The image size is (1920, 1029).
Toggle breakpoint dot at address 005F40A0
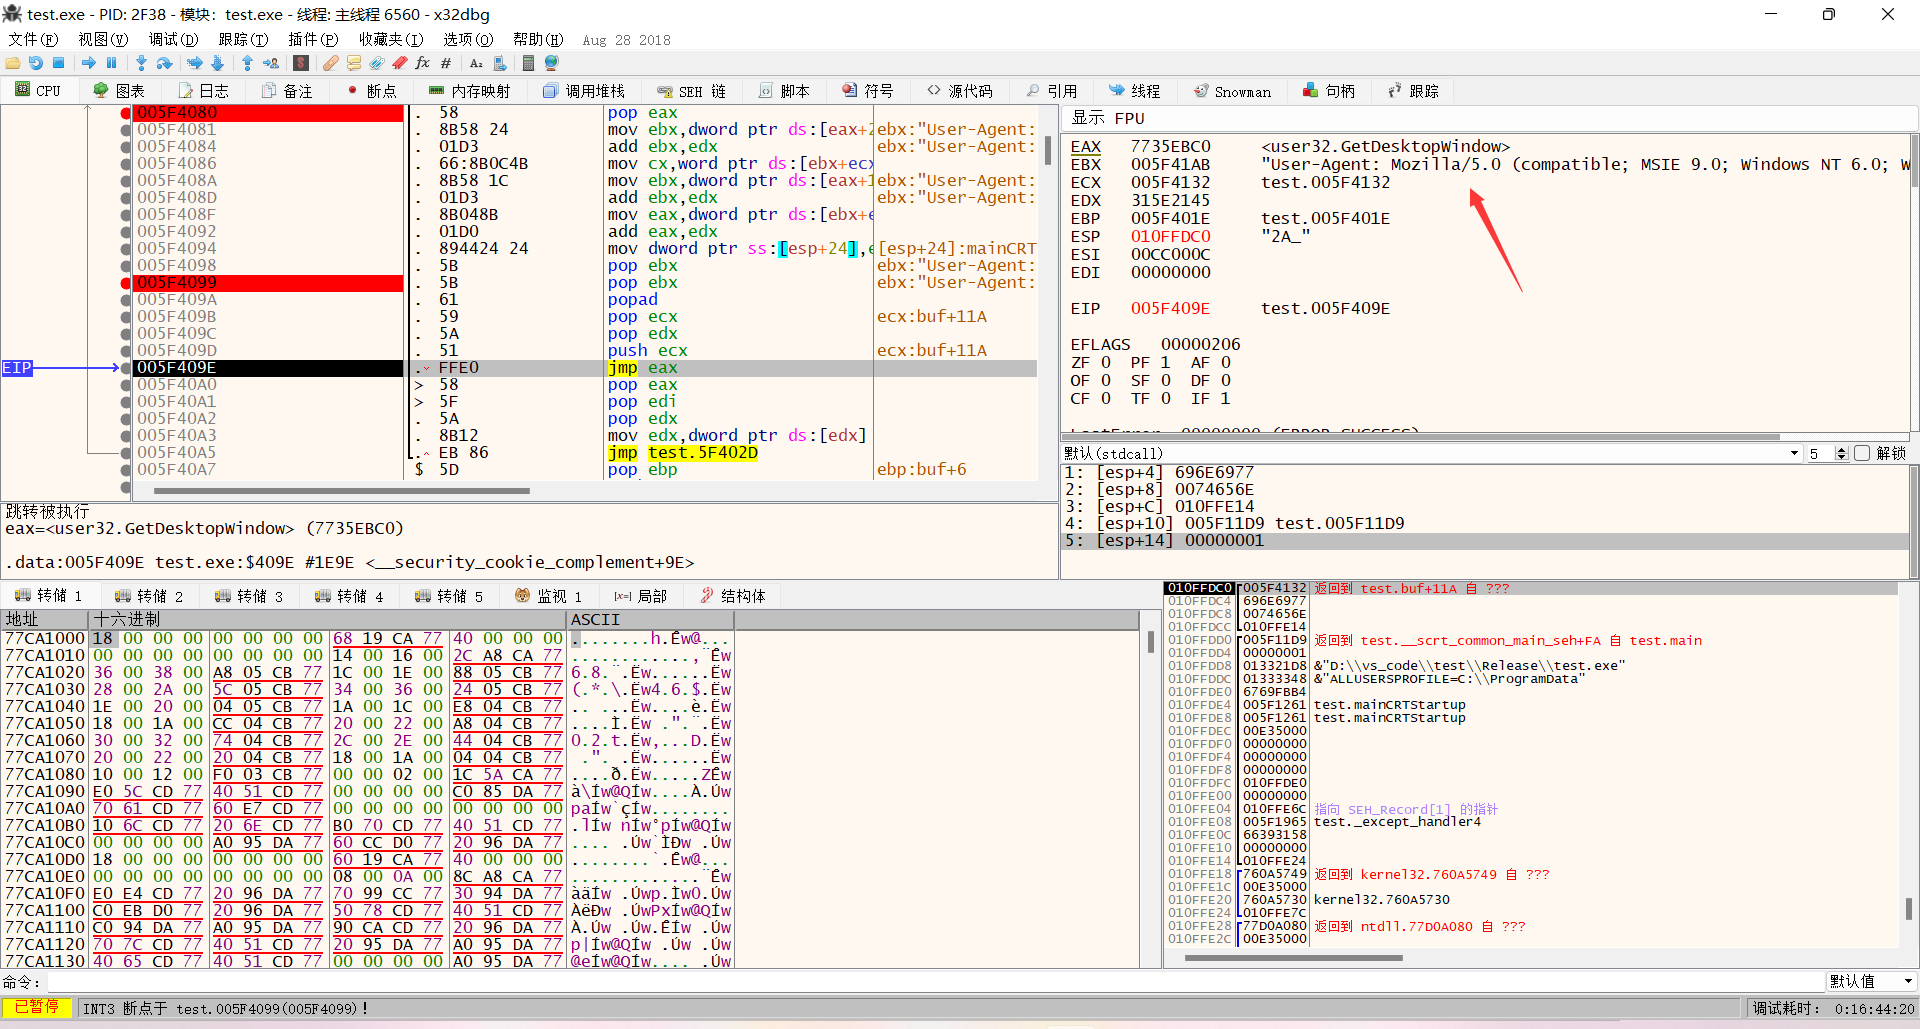[125, 385]
